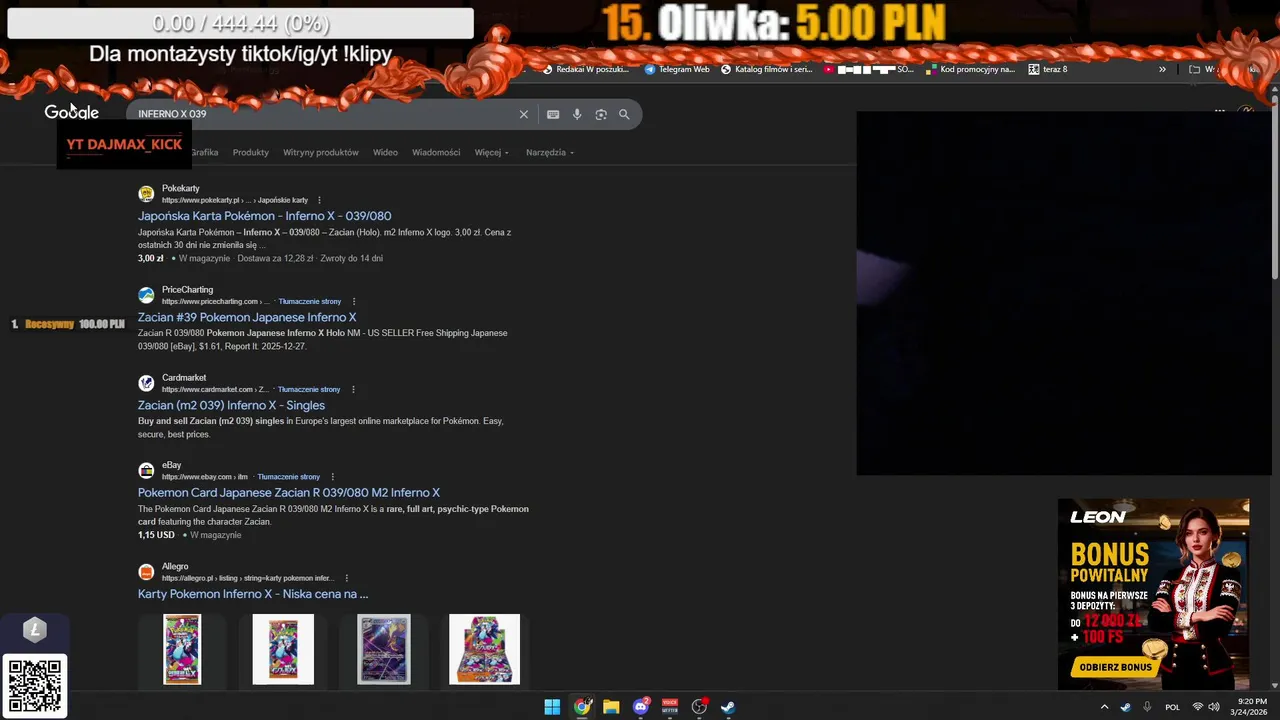Open the Kod promocyjny bookmark
1280x720 pixels.
[x=970, y=70]
